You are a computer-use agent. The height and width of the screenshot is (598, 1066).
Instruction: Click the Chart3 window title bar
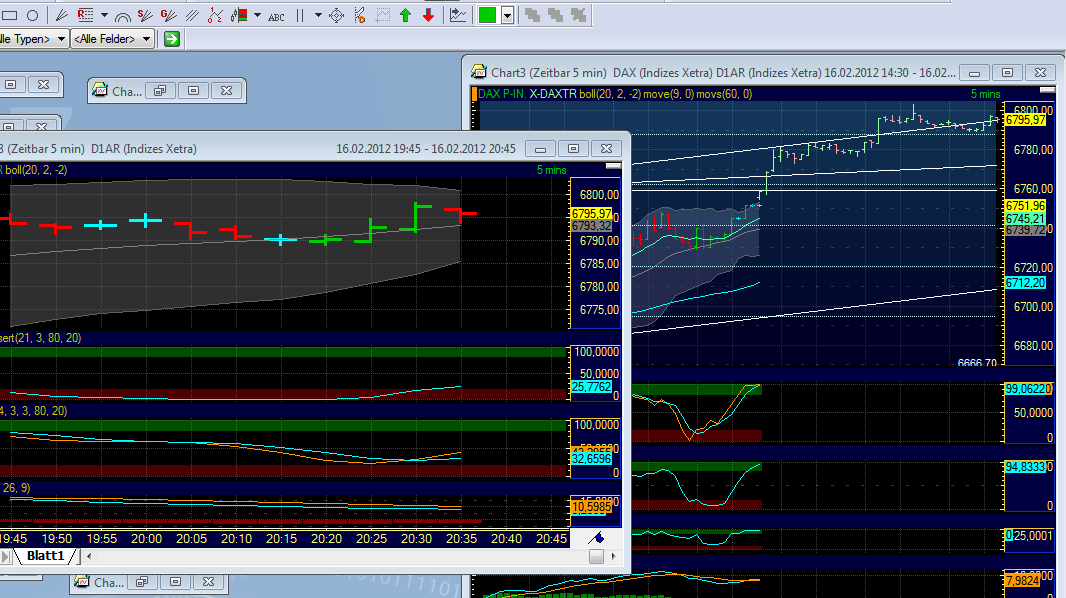700,72
